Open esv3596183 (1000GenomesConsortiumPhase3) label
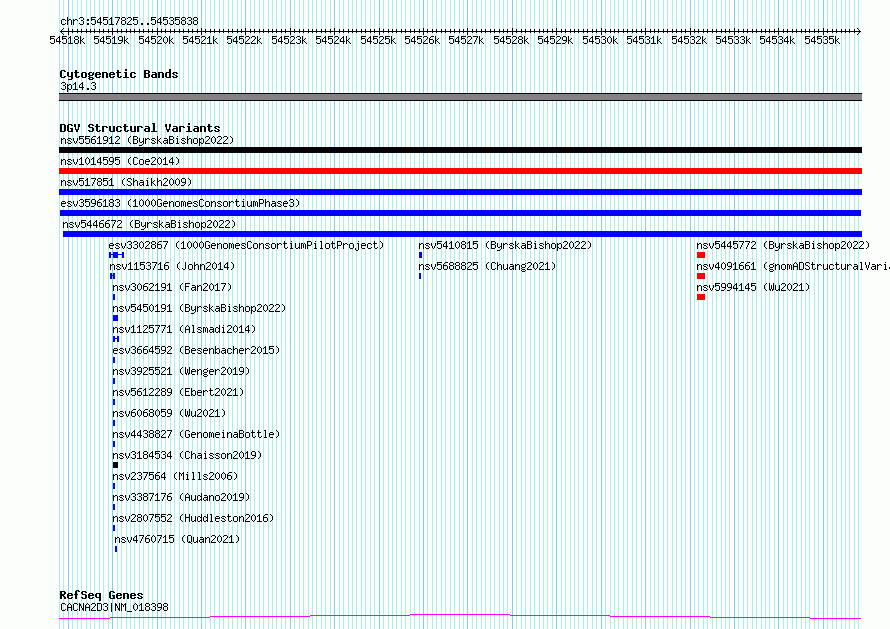The width and height of the screenshot is (890, 629). 180,203
